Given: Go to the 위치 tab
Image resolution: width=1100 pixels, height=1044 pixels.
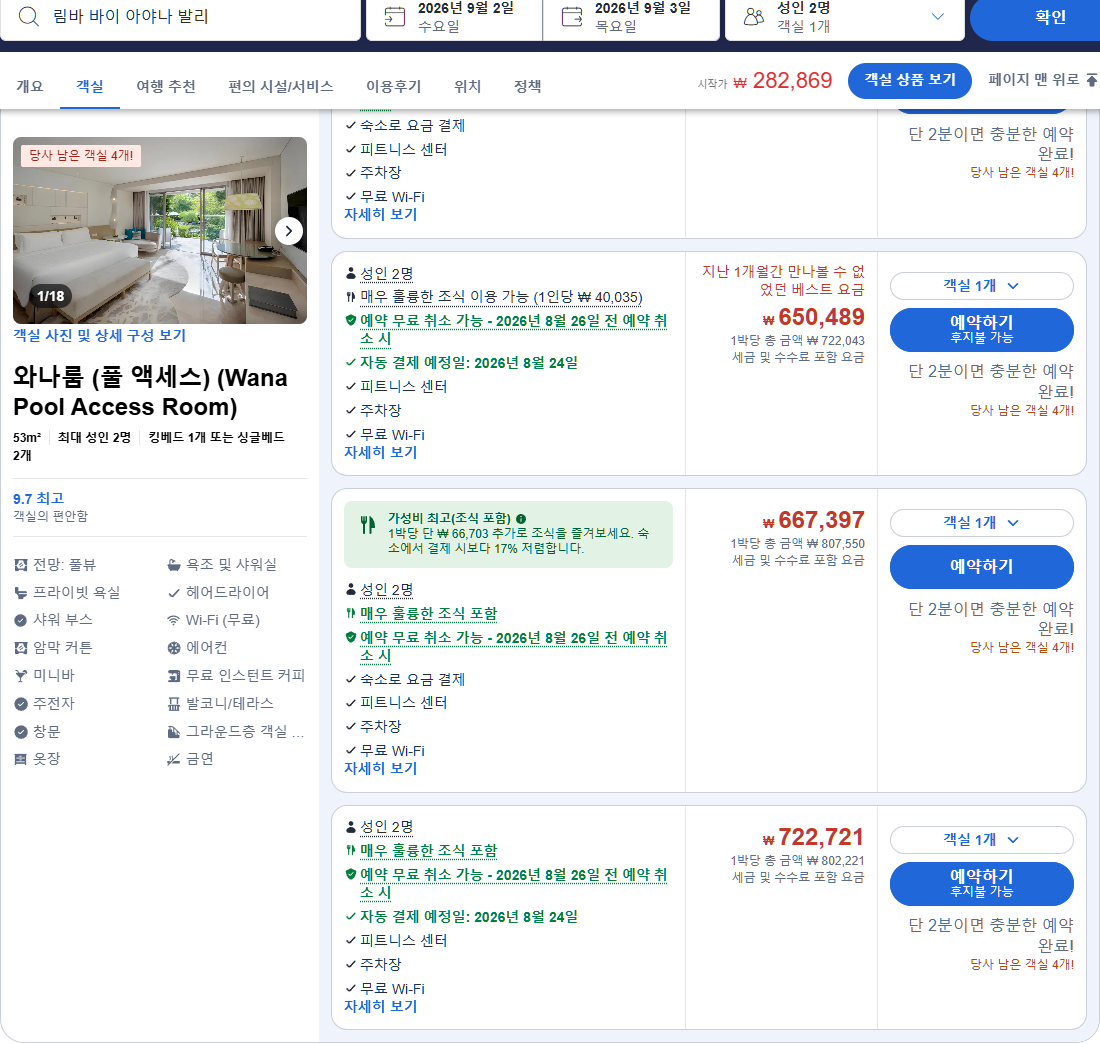Looking at the screenshot, I should pos(467,86).
